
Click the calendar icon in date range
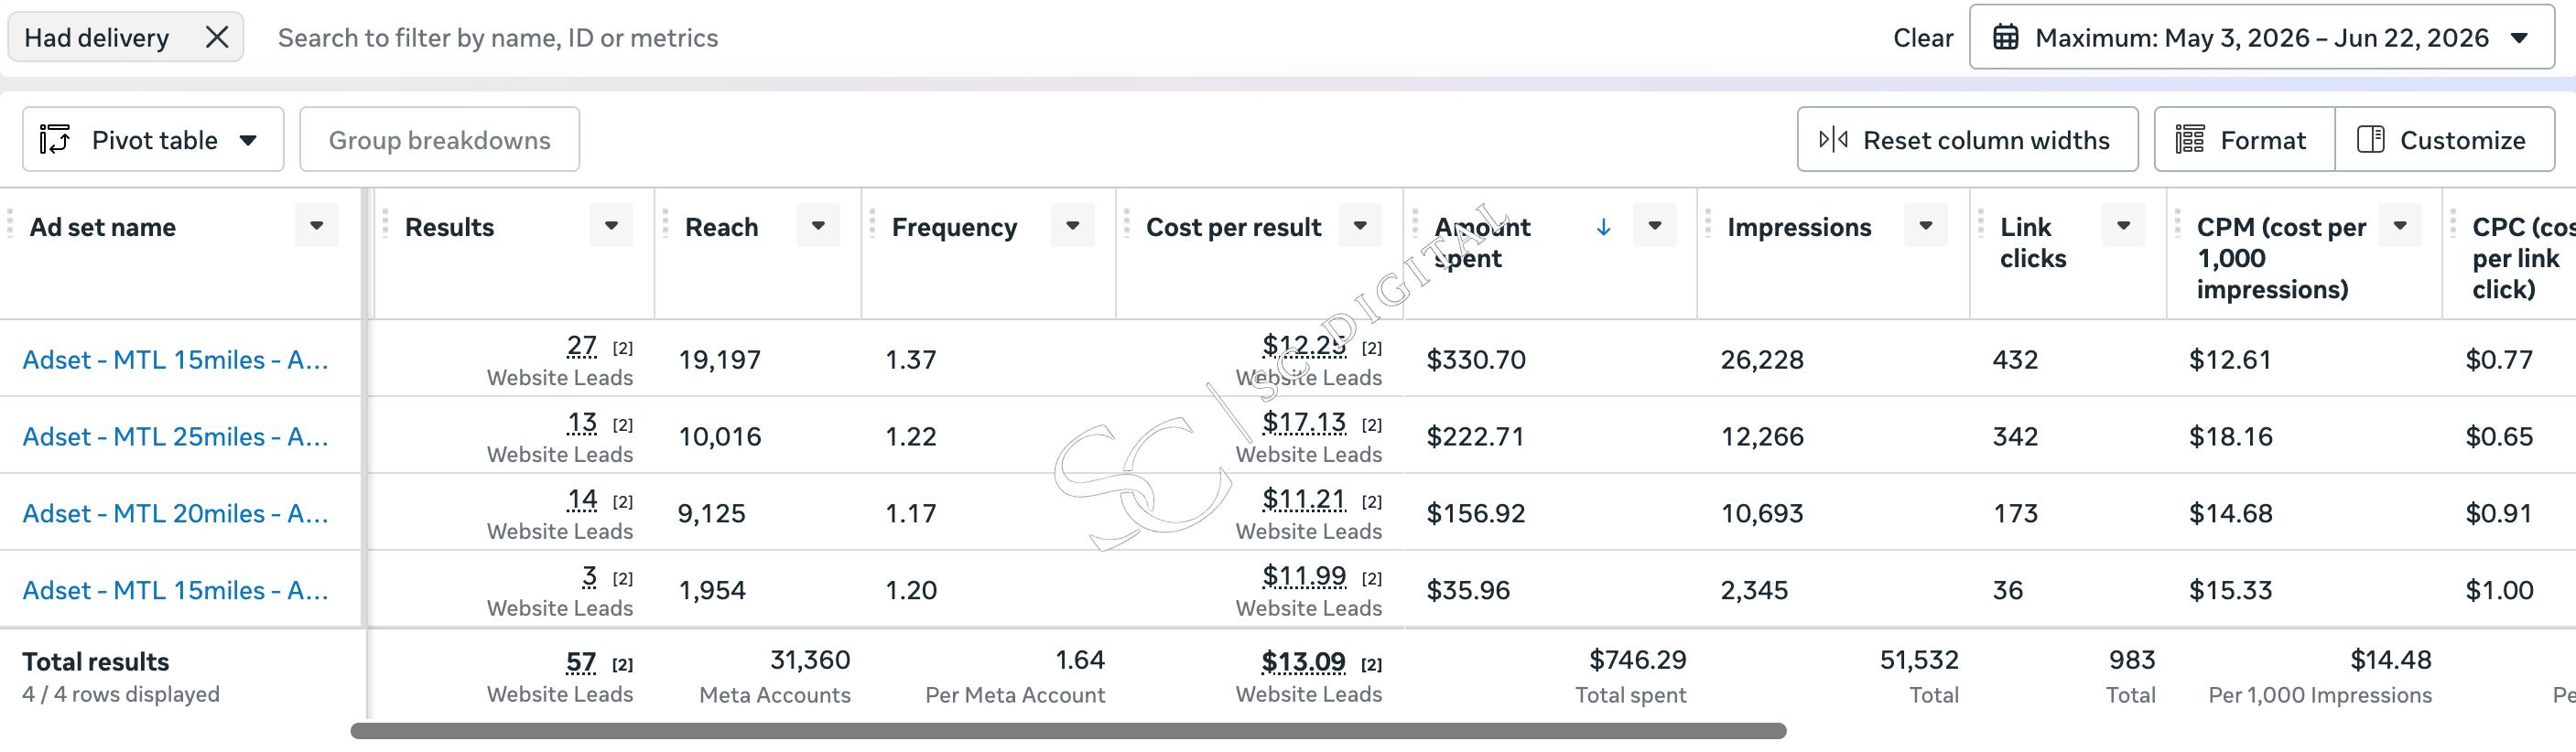tap(2005, 38)
